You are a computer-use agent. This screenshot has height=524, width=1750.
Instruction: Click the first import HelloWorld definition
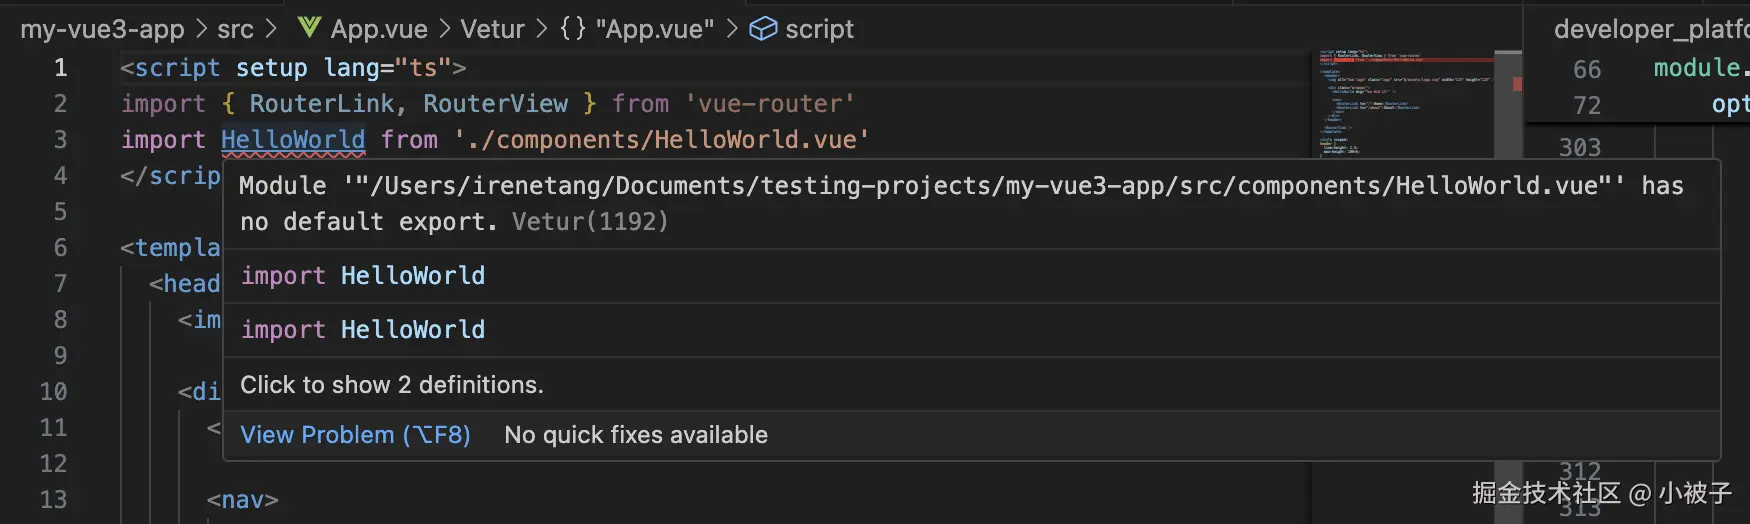362,276
